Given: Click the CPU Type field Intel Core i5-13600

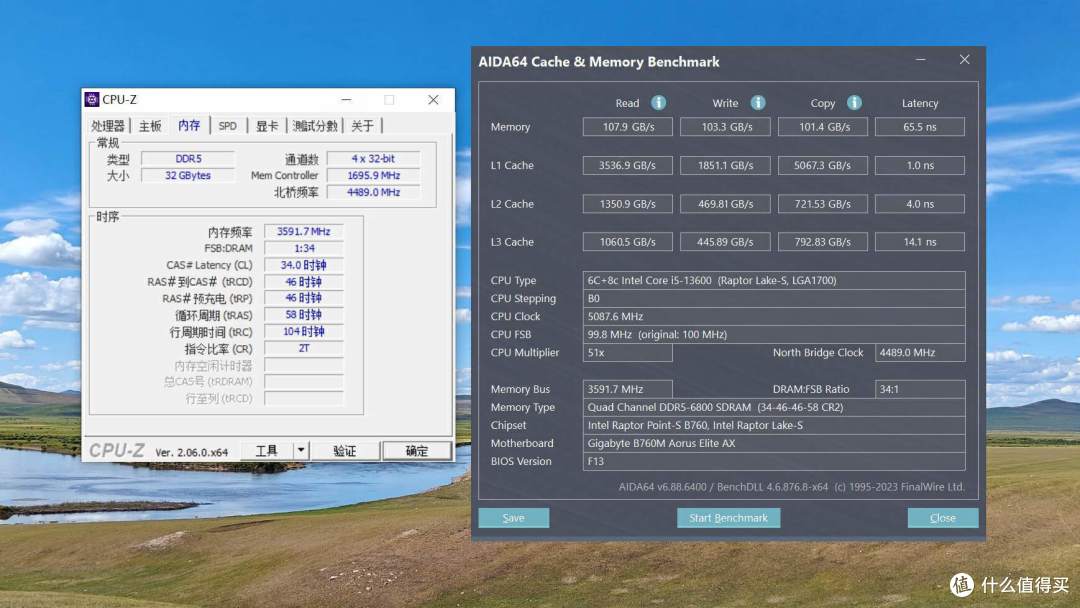Looking at the screenshot, I should [x=774, y=280].
